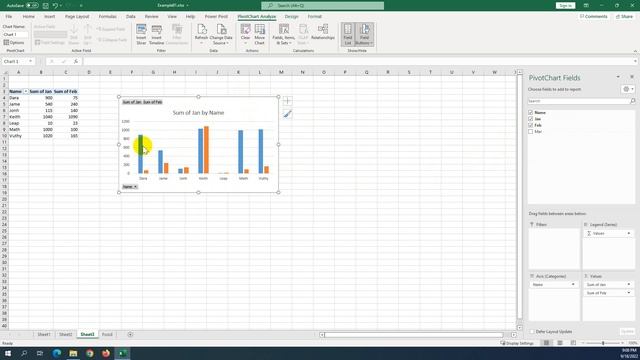Open PivotChart Fields pane options arrow
Screen dimensions: 640x360
[618, 77]
